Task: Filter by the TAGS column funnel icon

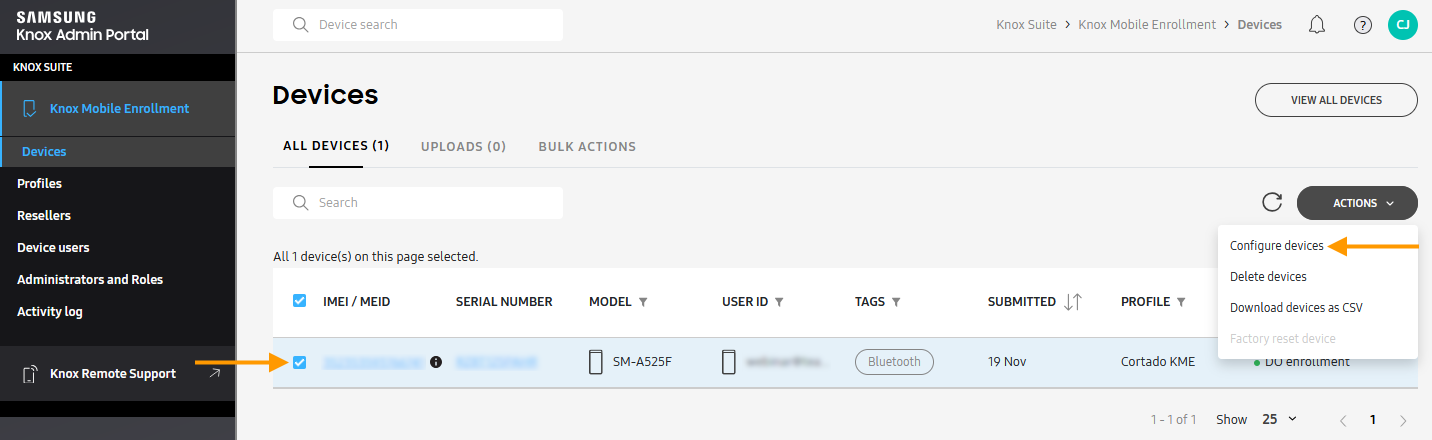Action: [896, 302]
